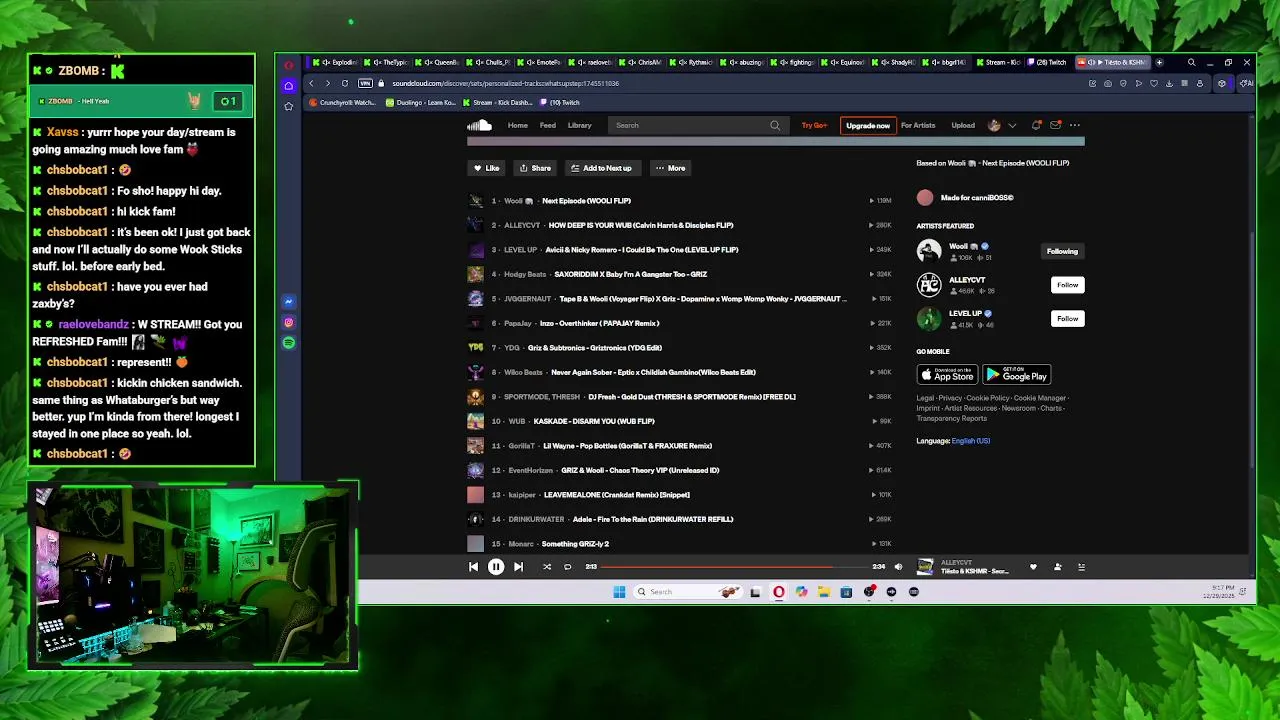1280x720 pixels.
Task: Open the Library tab
Action: (x=580, y=125)
